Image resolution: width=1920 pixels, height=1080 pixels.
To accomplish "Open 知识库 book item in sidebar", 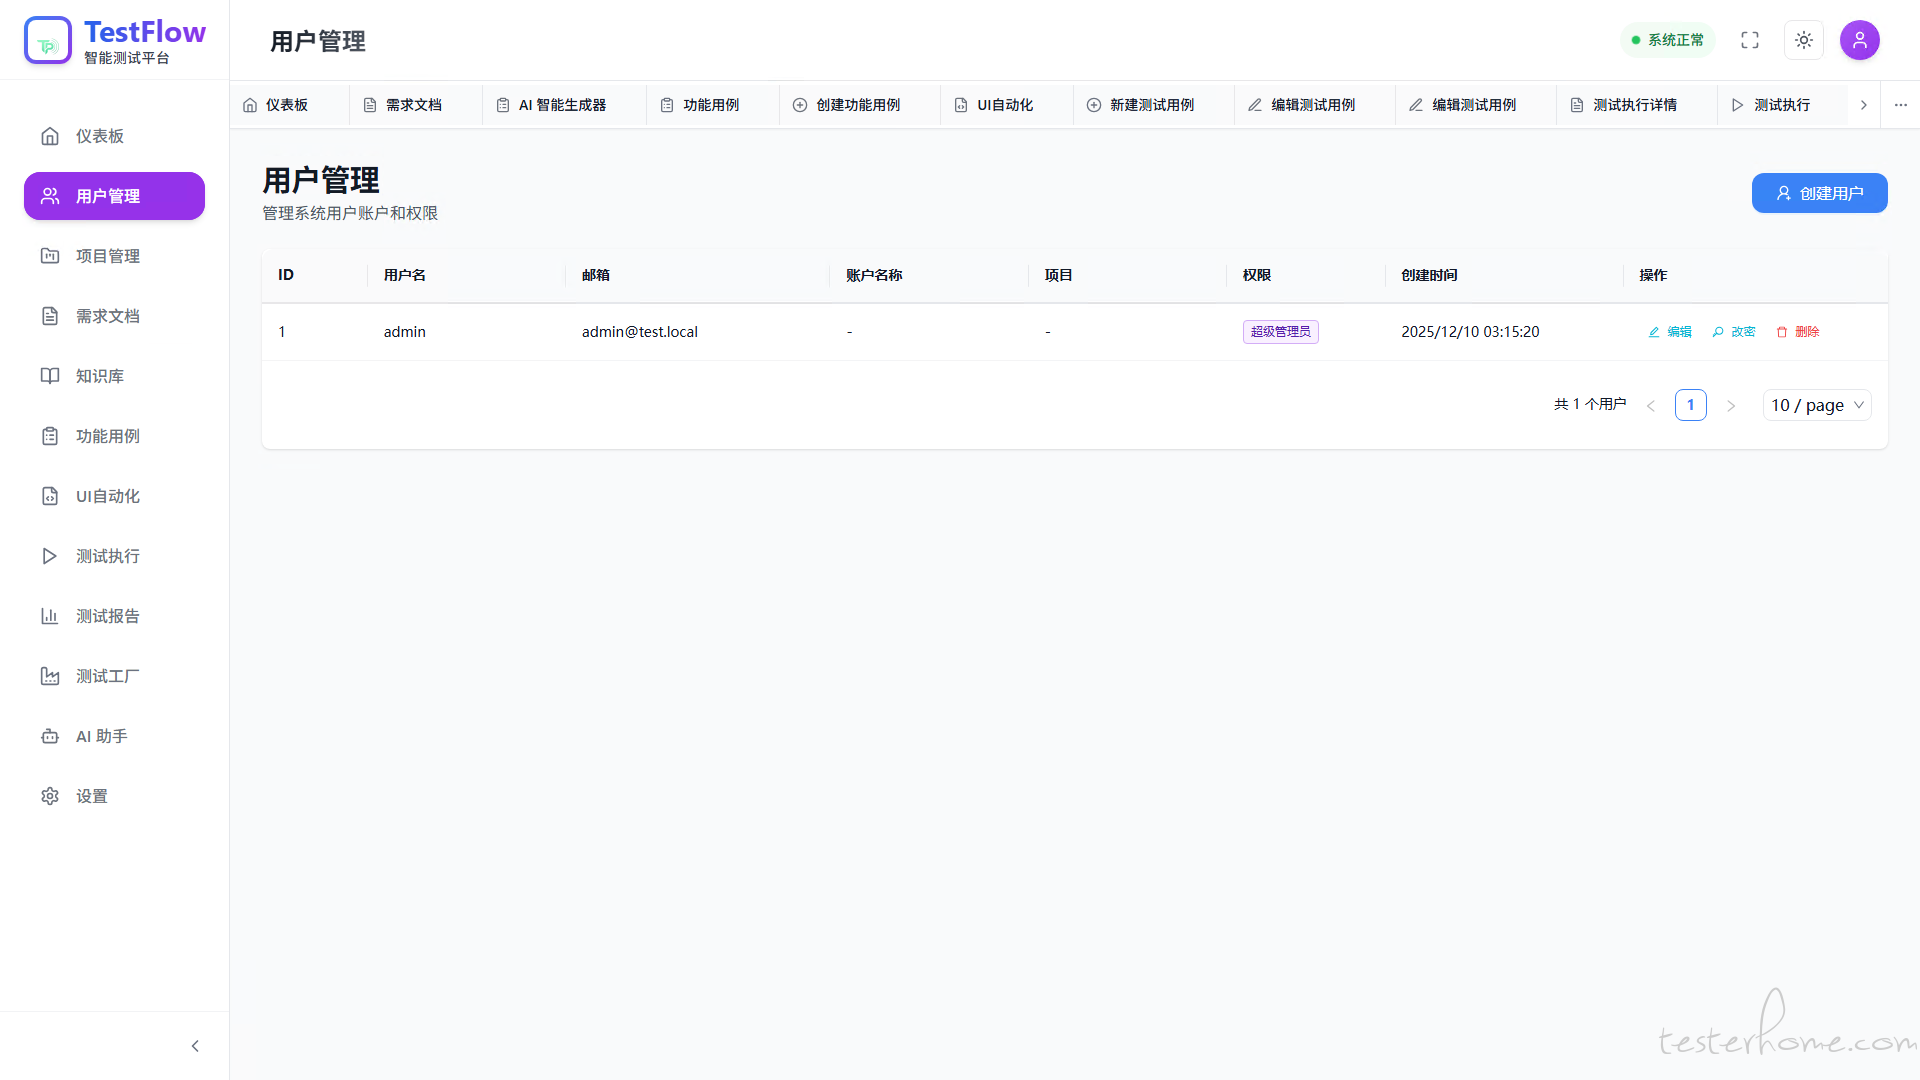I will [x=99, y=376].
